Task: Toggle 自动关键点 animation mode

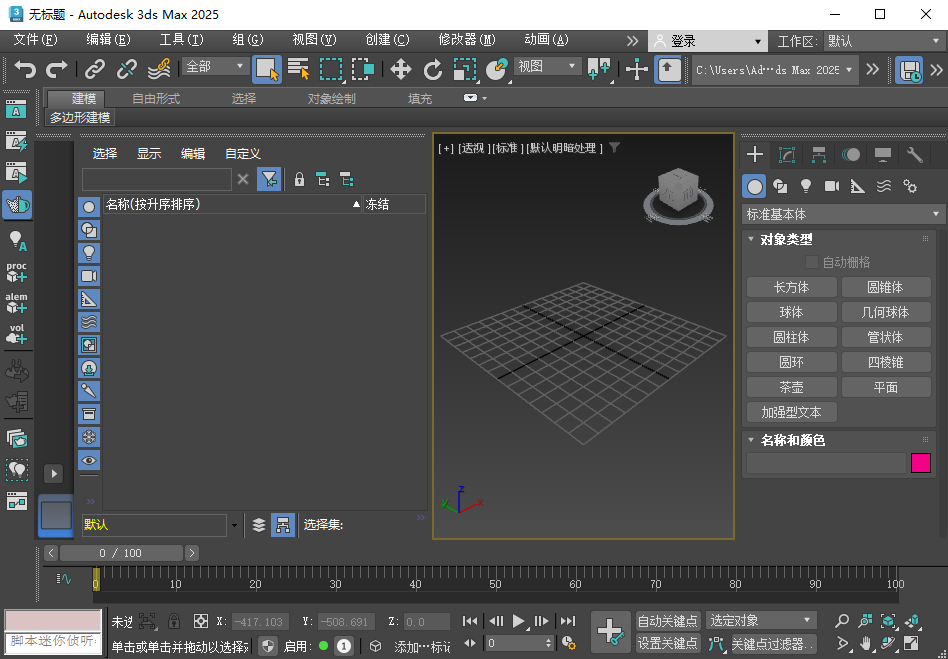Action: point(668,620)
